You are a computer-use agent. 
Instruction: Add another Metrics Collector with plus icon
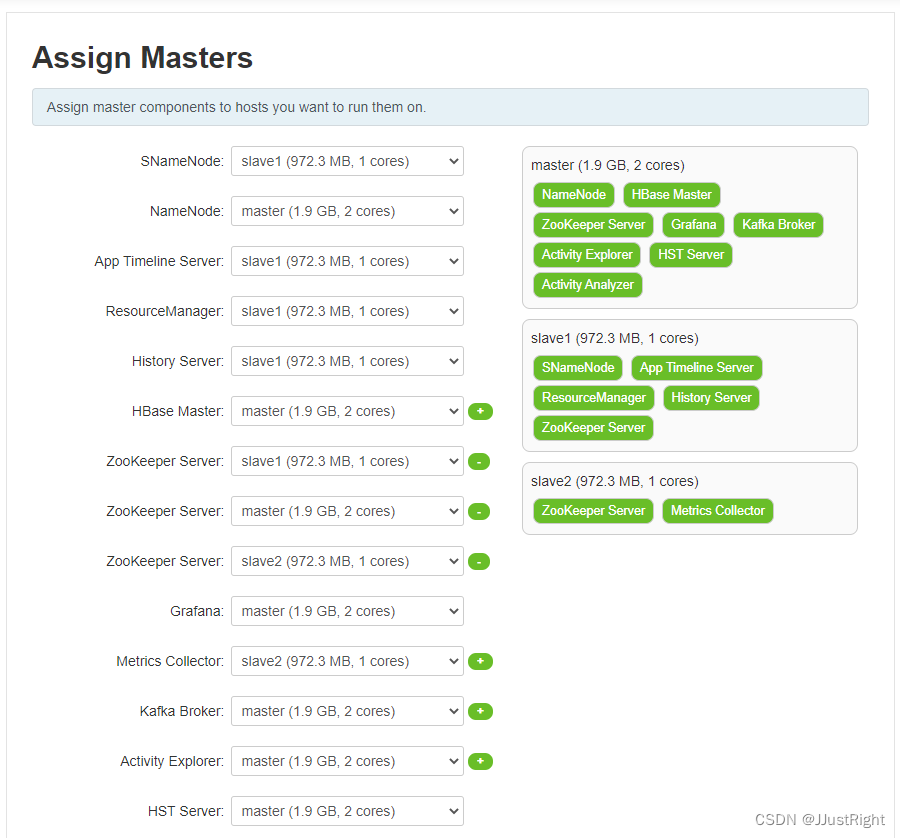point(480,661)
